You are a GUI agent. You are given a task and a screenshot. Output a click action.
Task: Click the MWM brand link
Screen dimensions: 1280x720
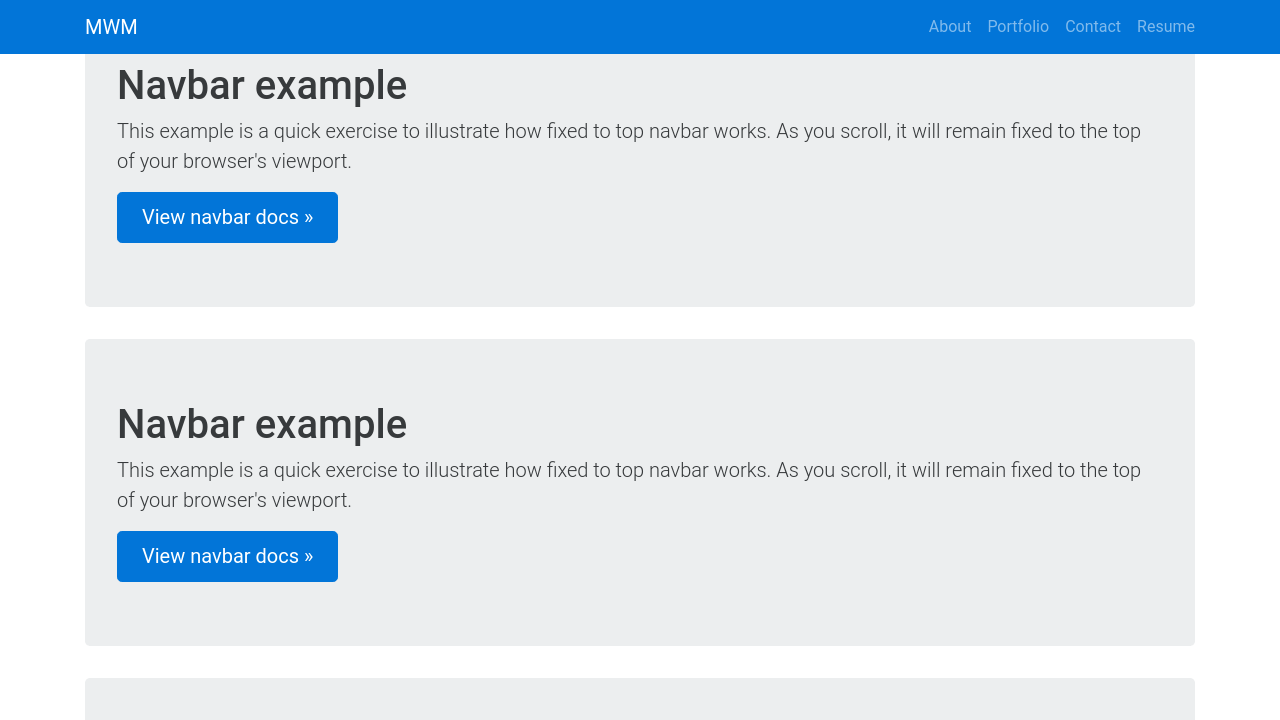pos(111,27)
